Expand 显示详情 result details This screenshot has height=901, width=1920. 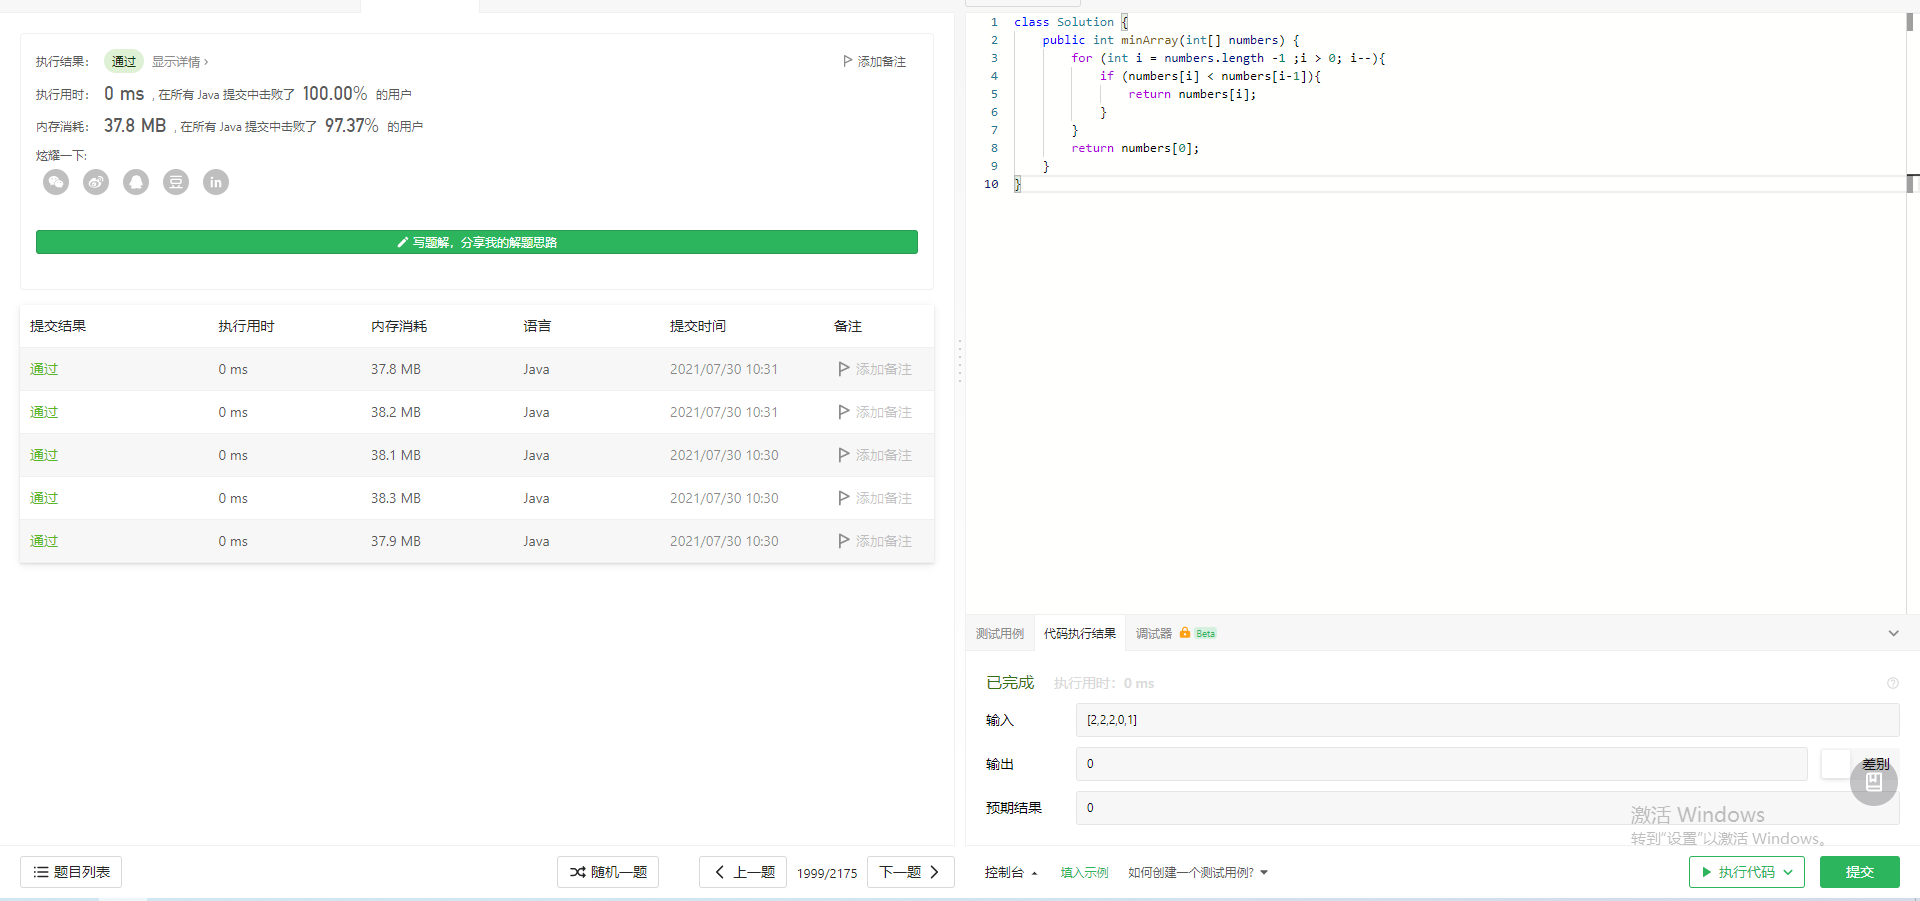pyautogui.click(x=180, y=62)
